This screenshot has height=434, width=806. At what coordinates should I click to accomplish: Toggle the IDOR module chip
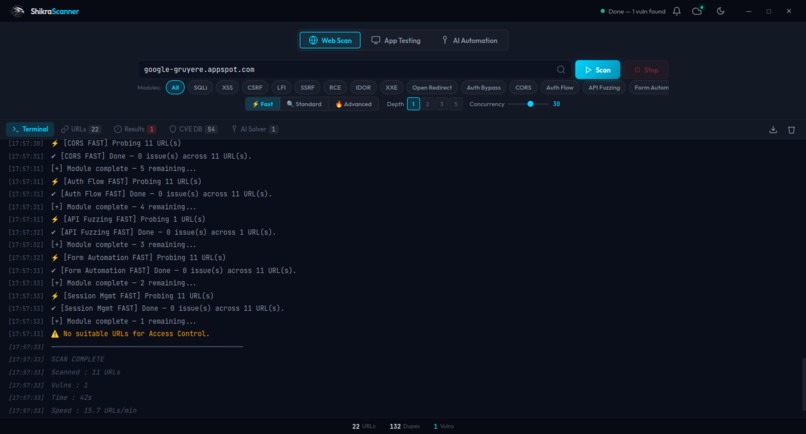click(363, 87)
